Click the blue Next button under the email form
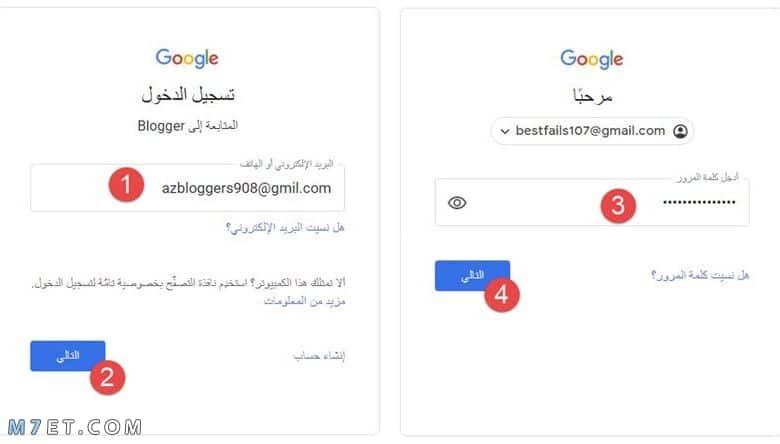 pyautogui.click(x=68, y=356)
